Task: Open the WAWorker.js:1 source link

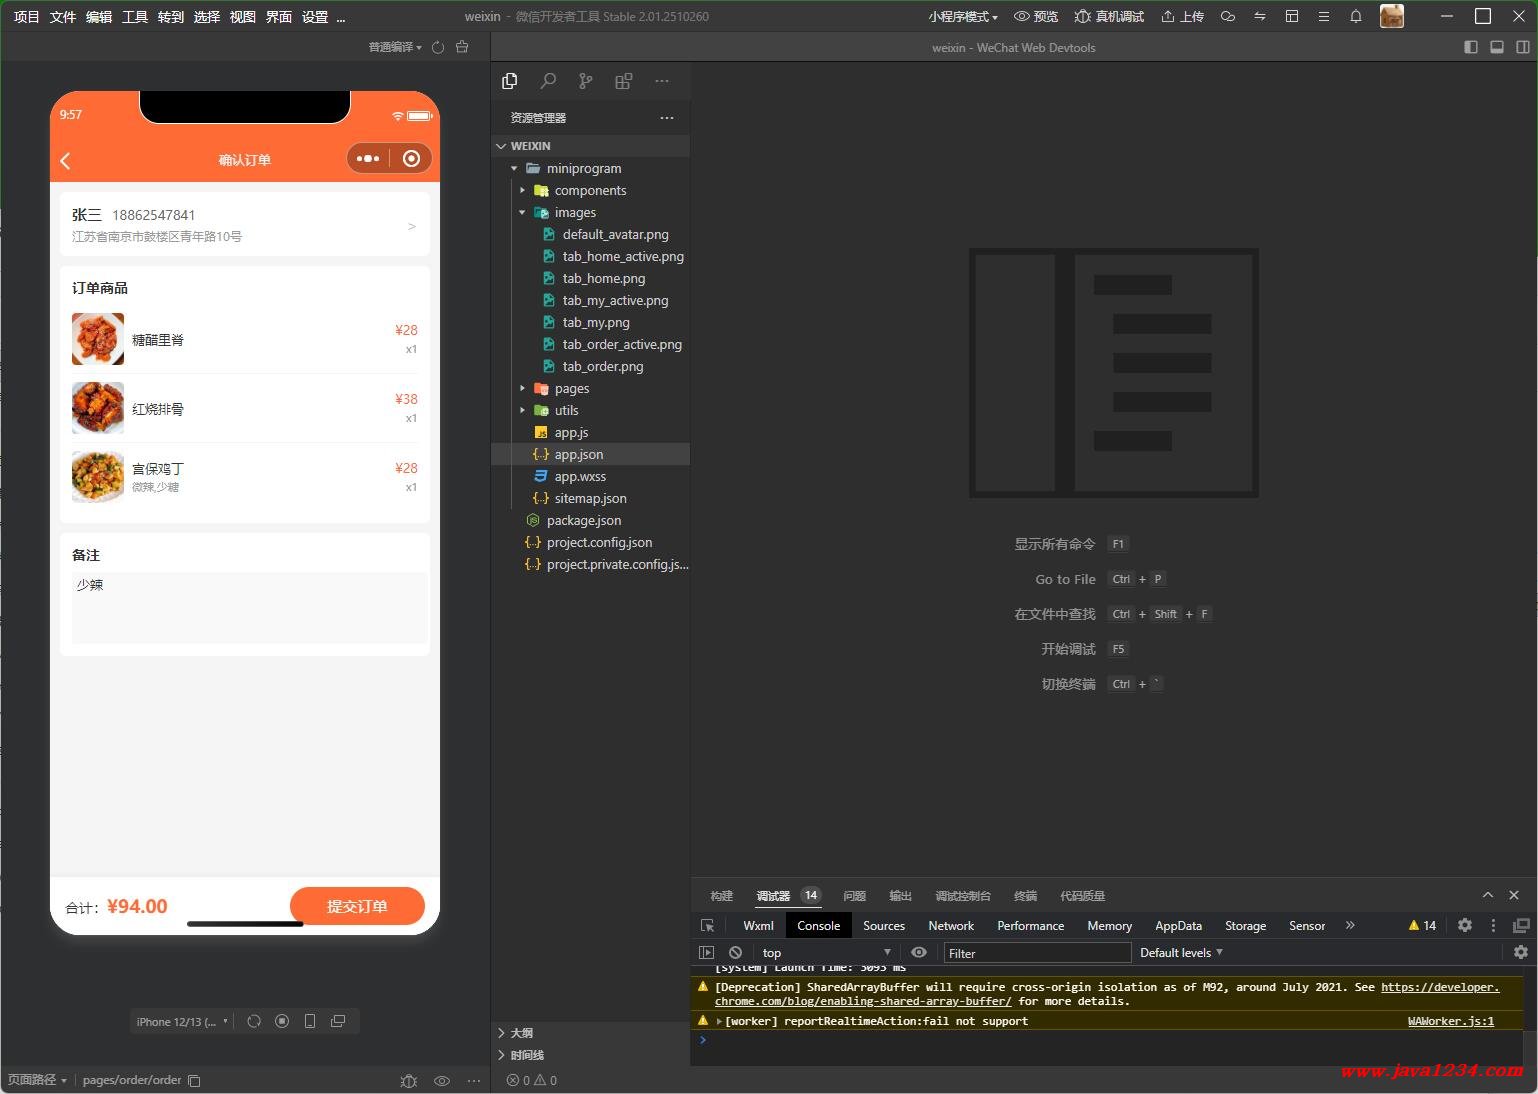Action: (x=1450, y=1021)
